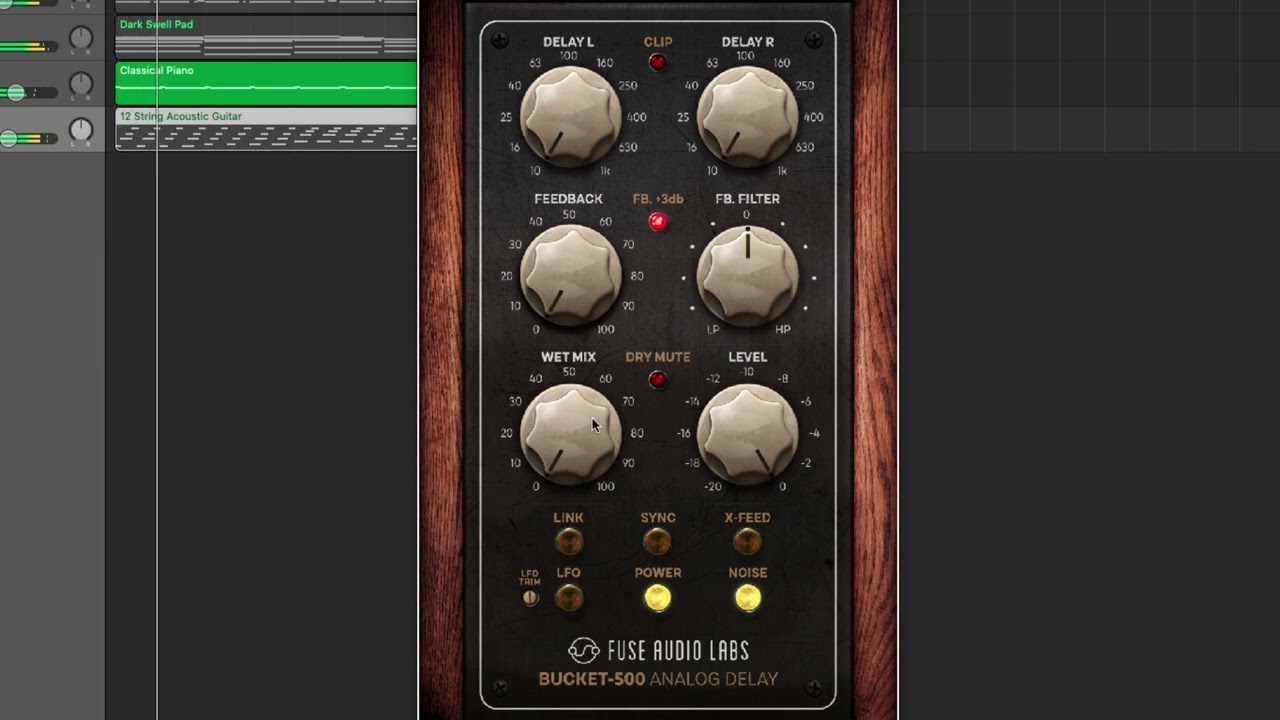Click the LEVEL label

pos(747,357)
